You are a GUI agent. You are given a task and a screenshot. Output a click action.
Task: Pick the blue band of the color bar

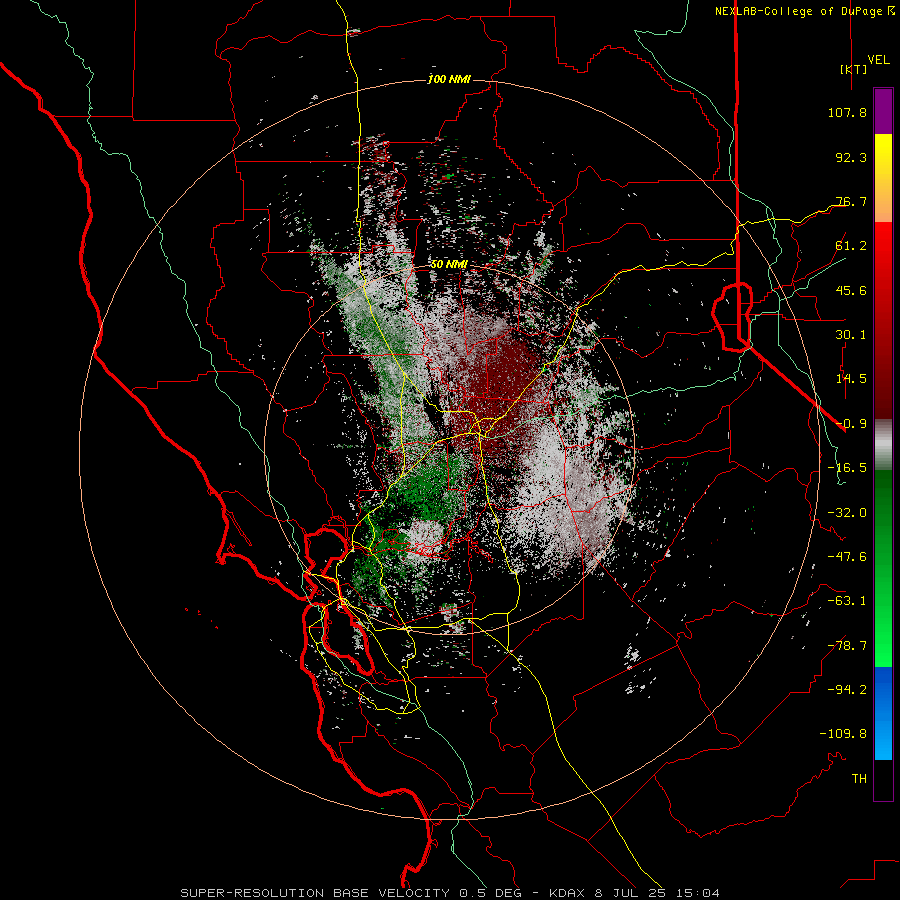pos(883,713)
